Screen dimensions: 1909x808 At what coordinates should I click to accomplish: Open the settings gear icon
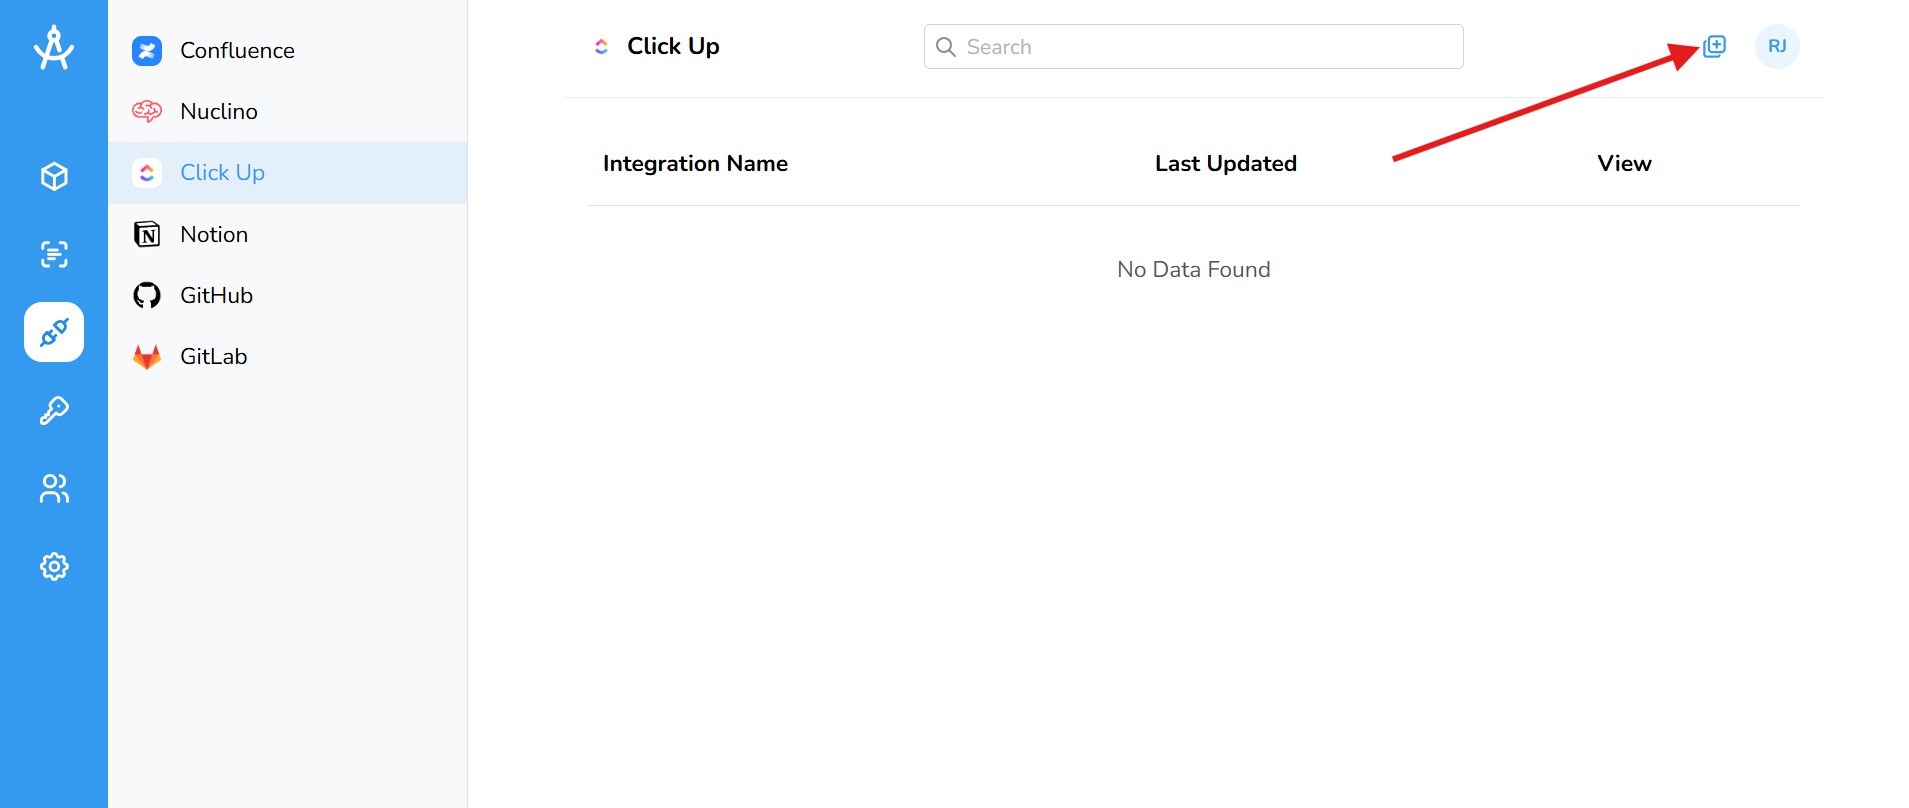click(54, 566)
